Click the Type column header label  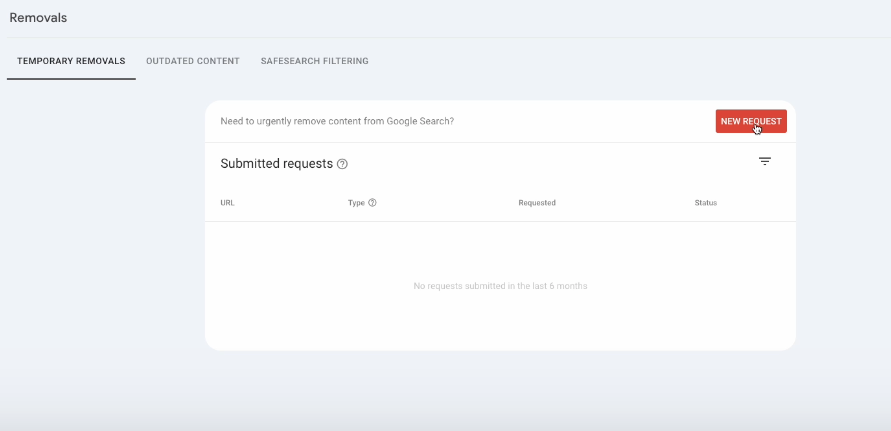[x=356, y=203]
